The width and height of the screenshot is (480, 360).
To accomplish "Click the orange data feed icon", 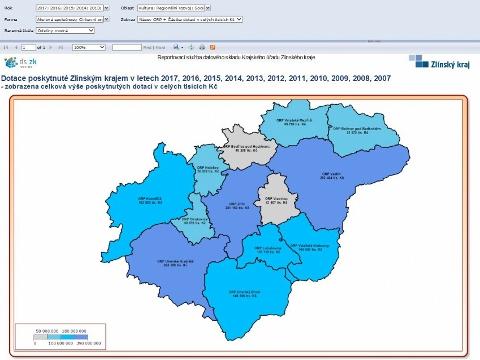I will 212,47.
